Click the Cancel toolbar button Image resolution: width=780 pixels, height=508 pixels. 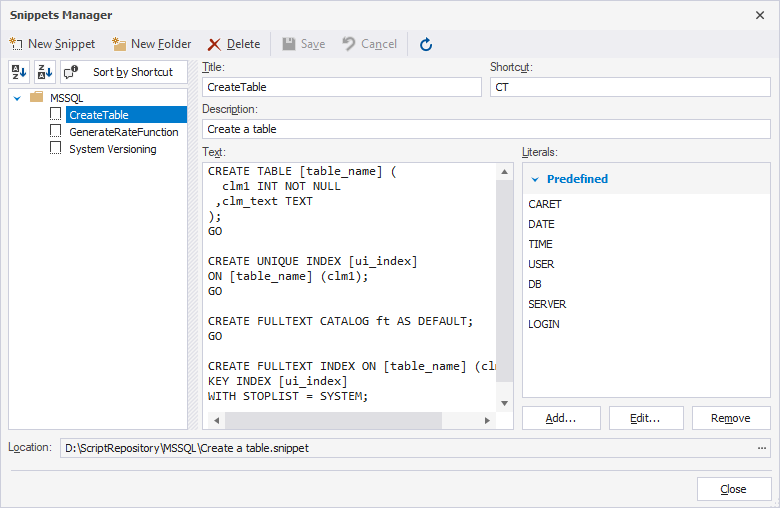(x=370, y=44)
